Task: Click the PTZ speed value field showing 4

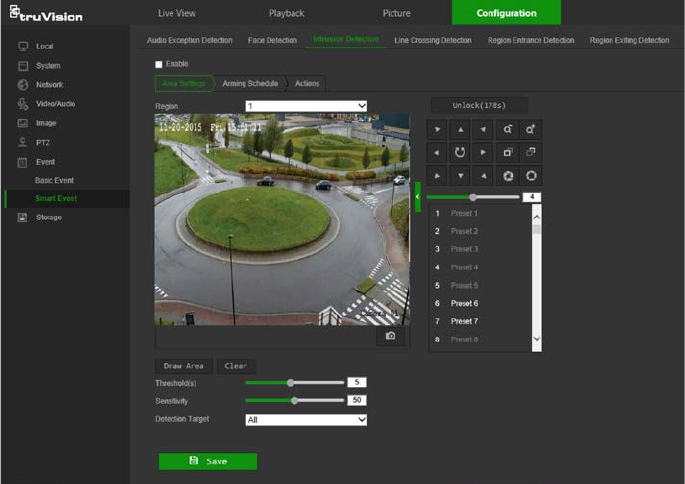Action: click(532, 197)
